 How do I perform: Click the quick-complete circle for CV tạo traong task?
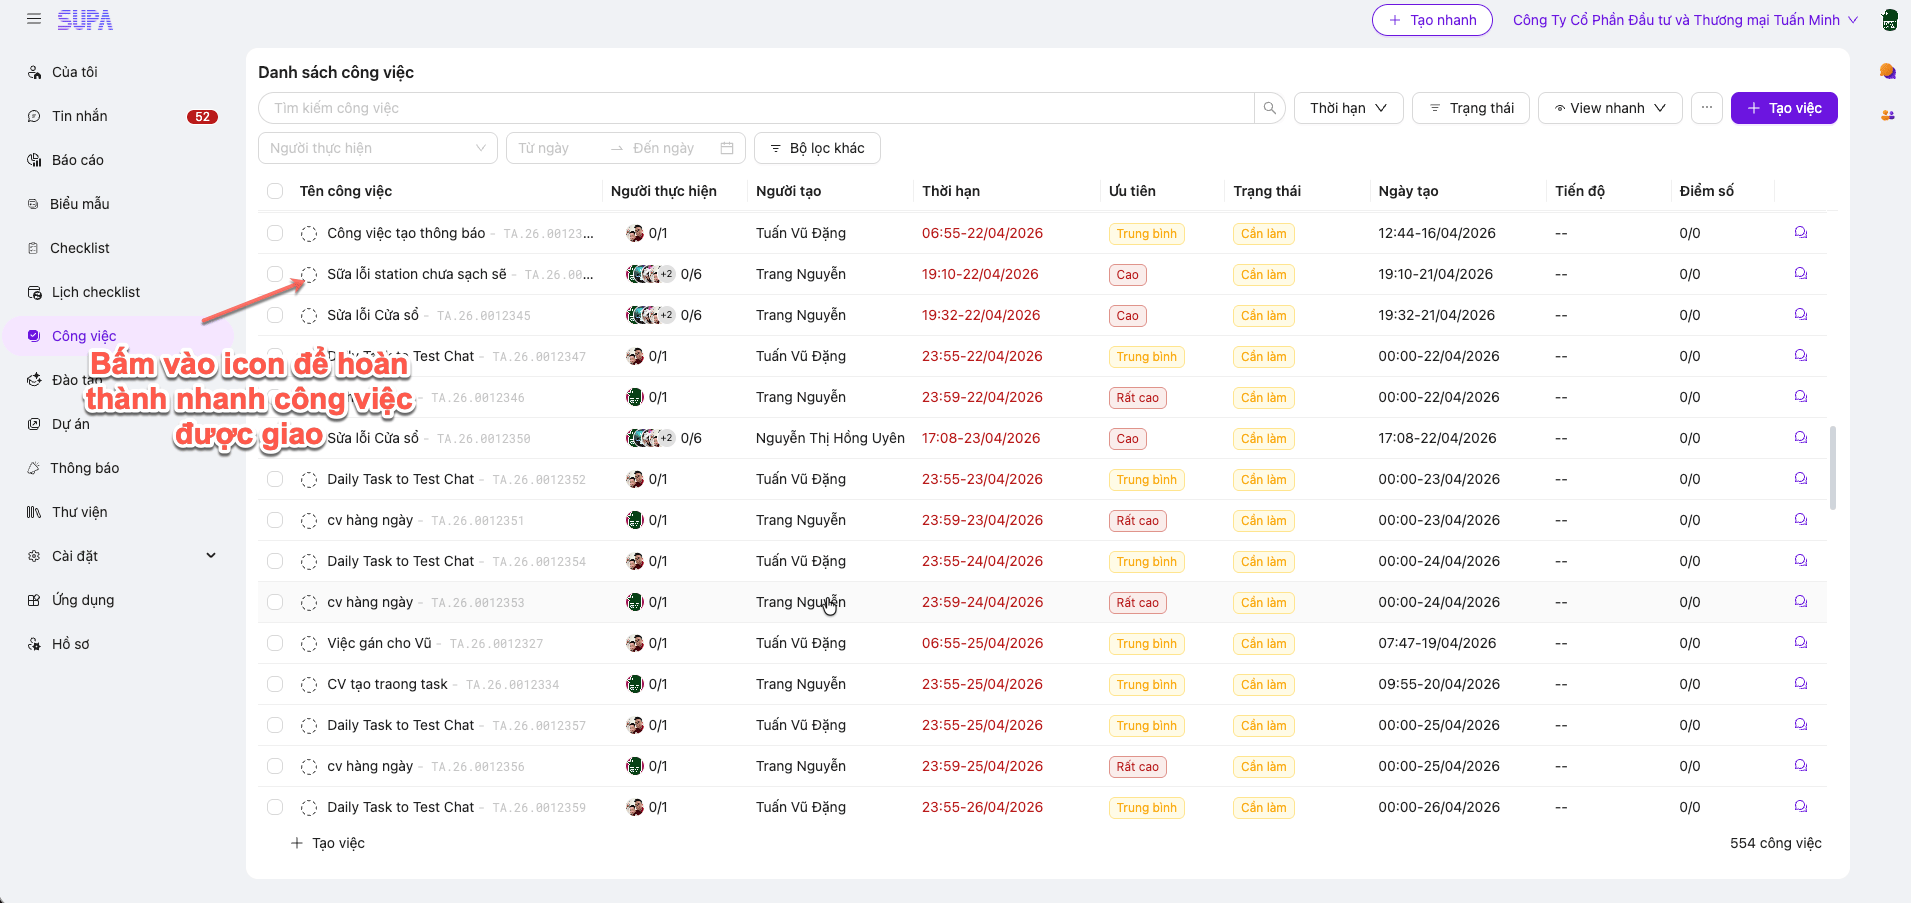click(309, 685)
